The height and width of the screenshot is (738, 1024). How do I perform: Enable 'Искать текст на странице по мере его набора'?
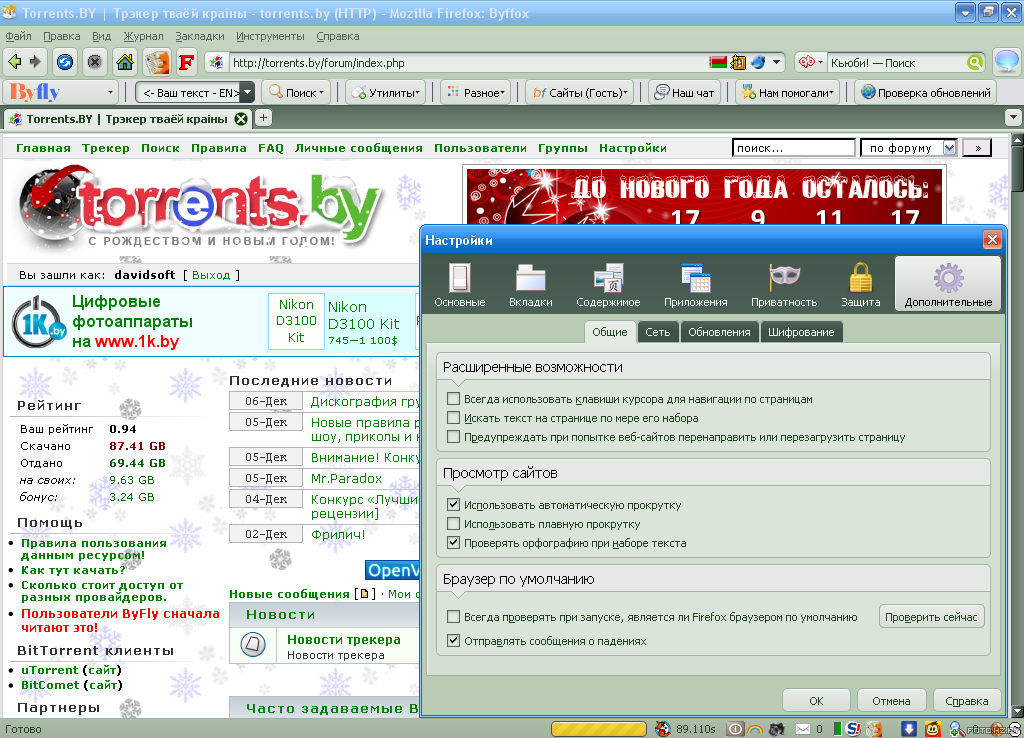pos(453,417)
